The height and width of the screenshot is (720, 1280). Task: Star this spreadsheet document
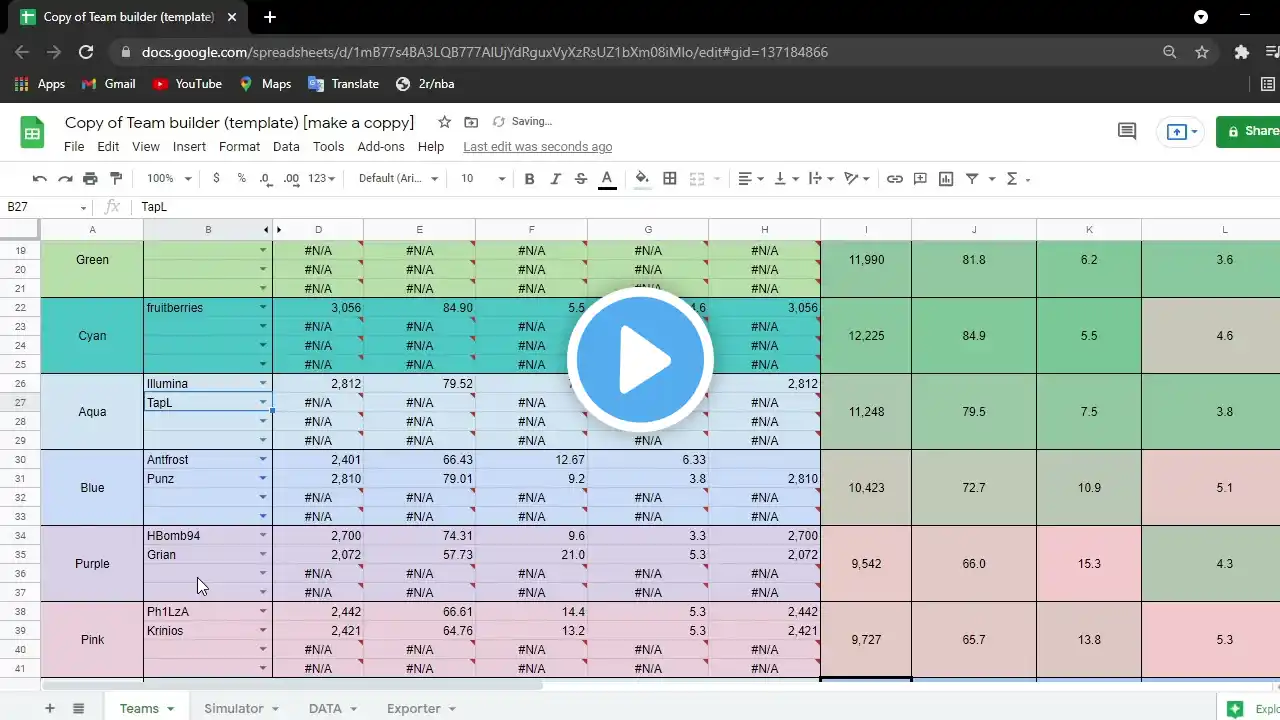[444, 122]
